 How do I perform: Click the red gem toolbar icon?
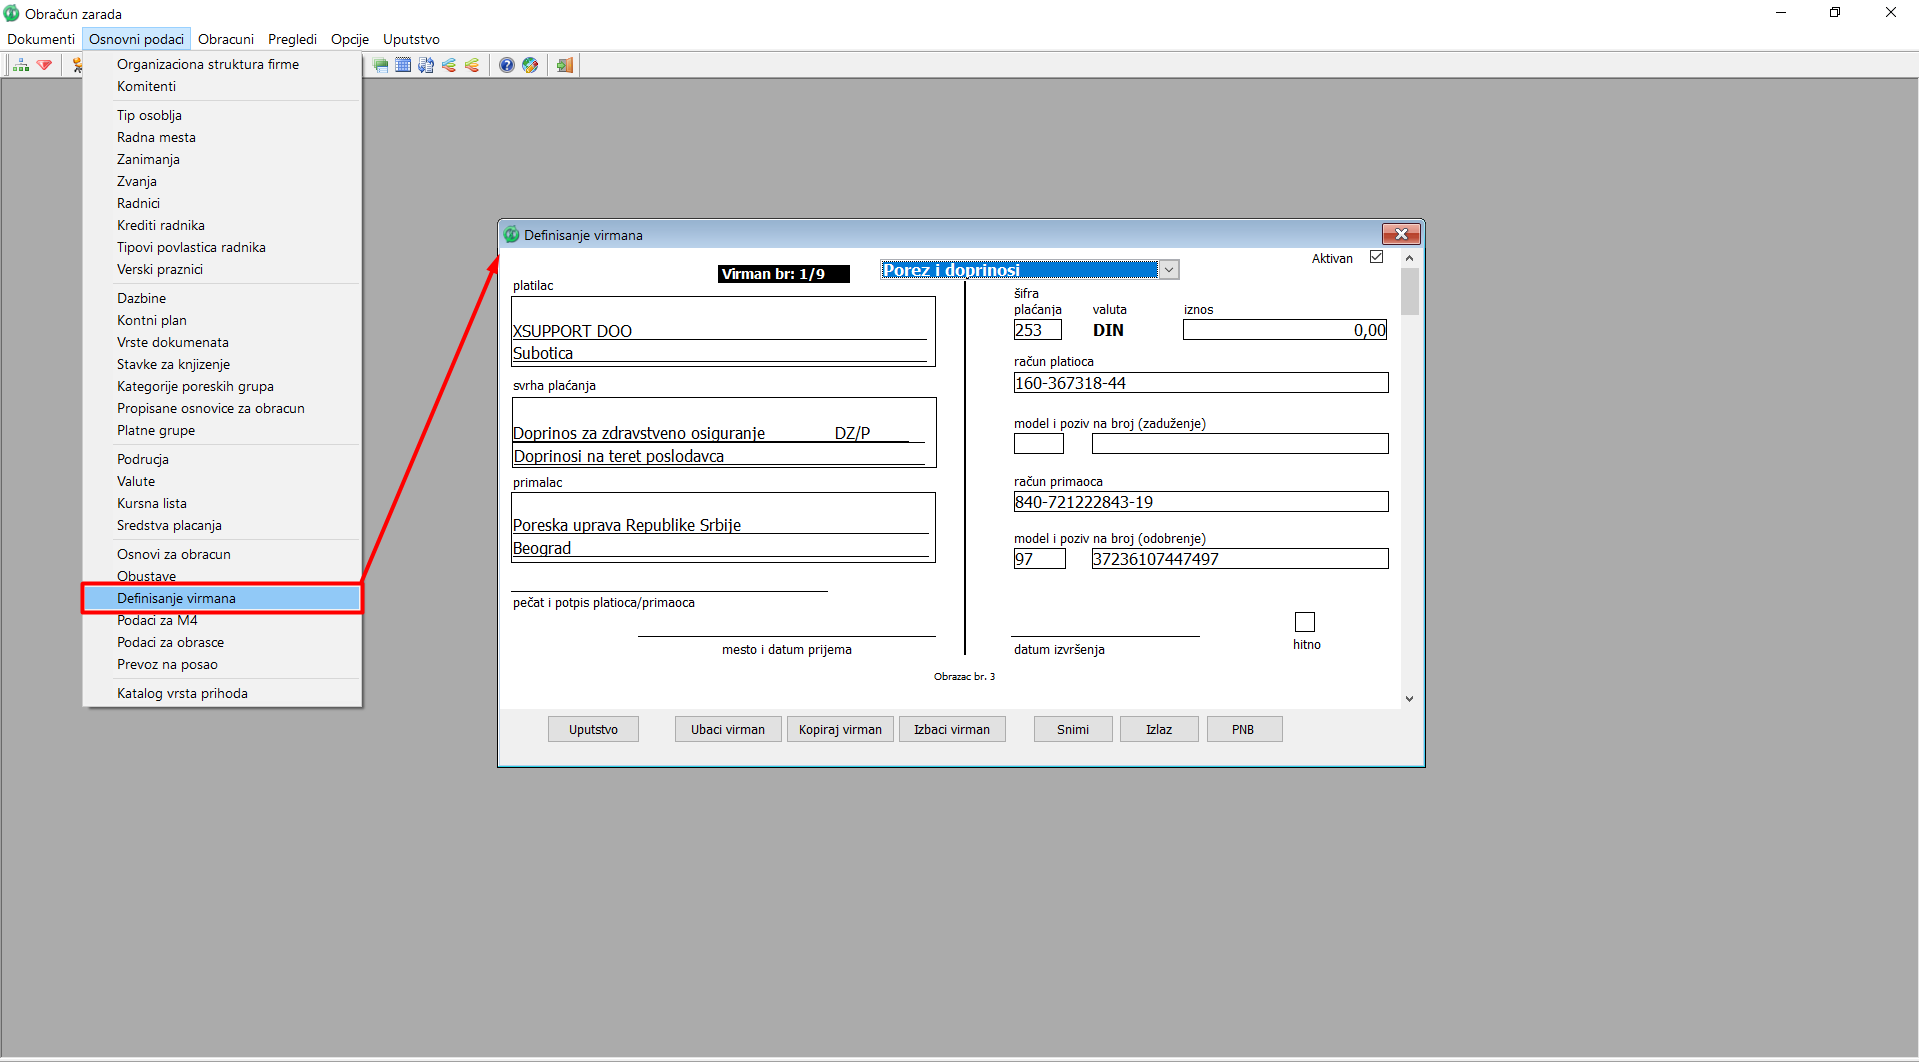44,65
